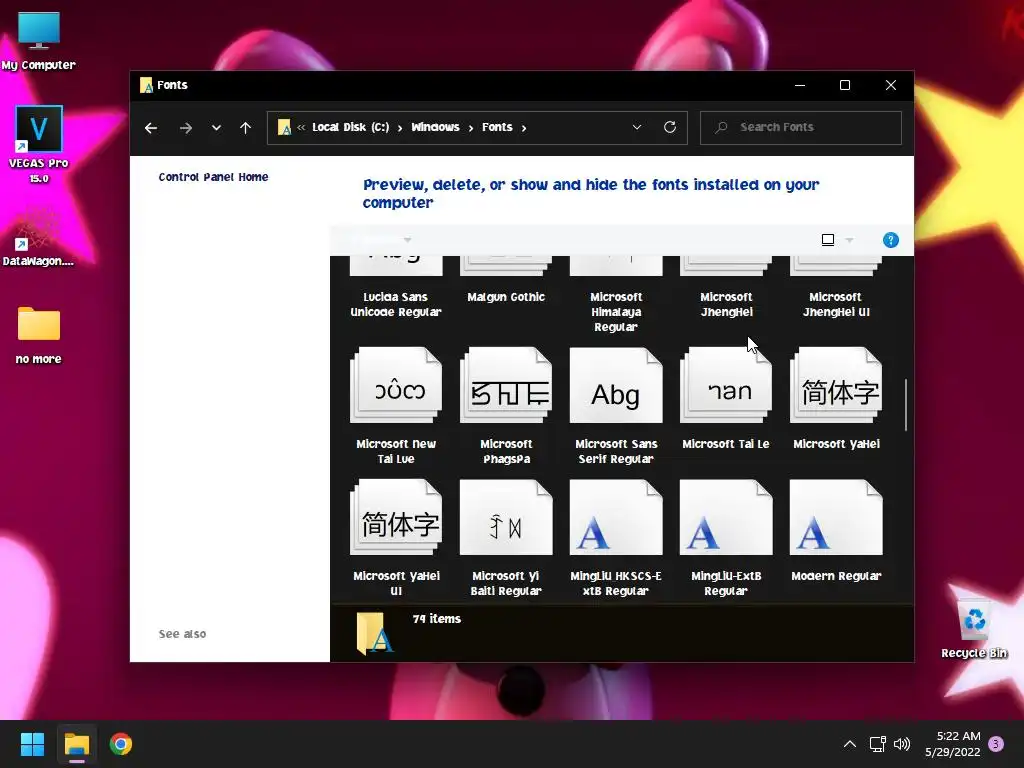1024x768 pixels.
Task: Click the Lucida Sans Unicode Regular label
Action: [396, 304]
